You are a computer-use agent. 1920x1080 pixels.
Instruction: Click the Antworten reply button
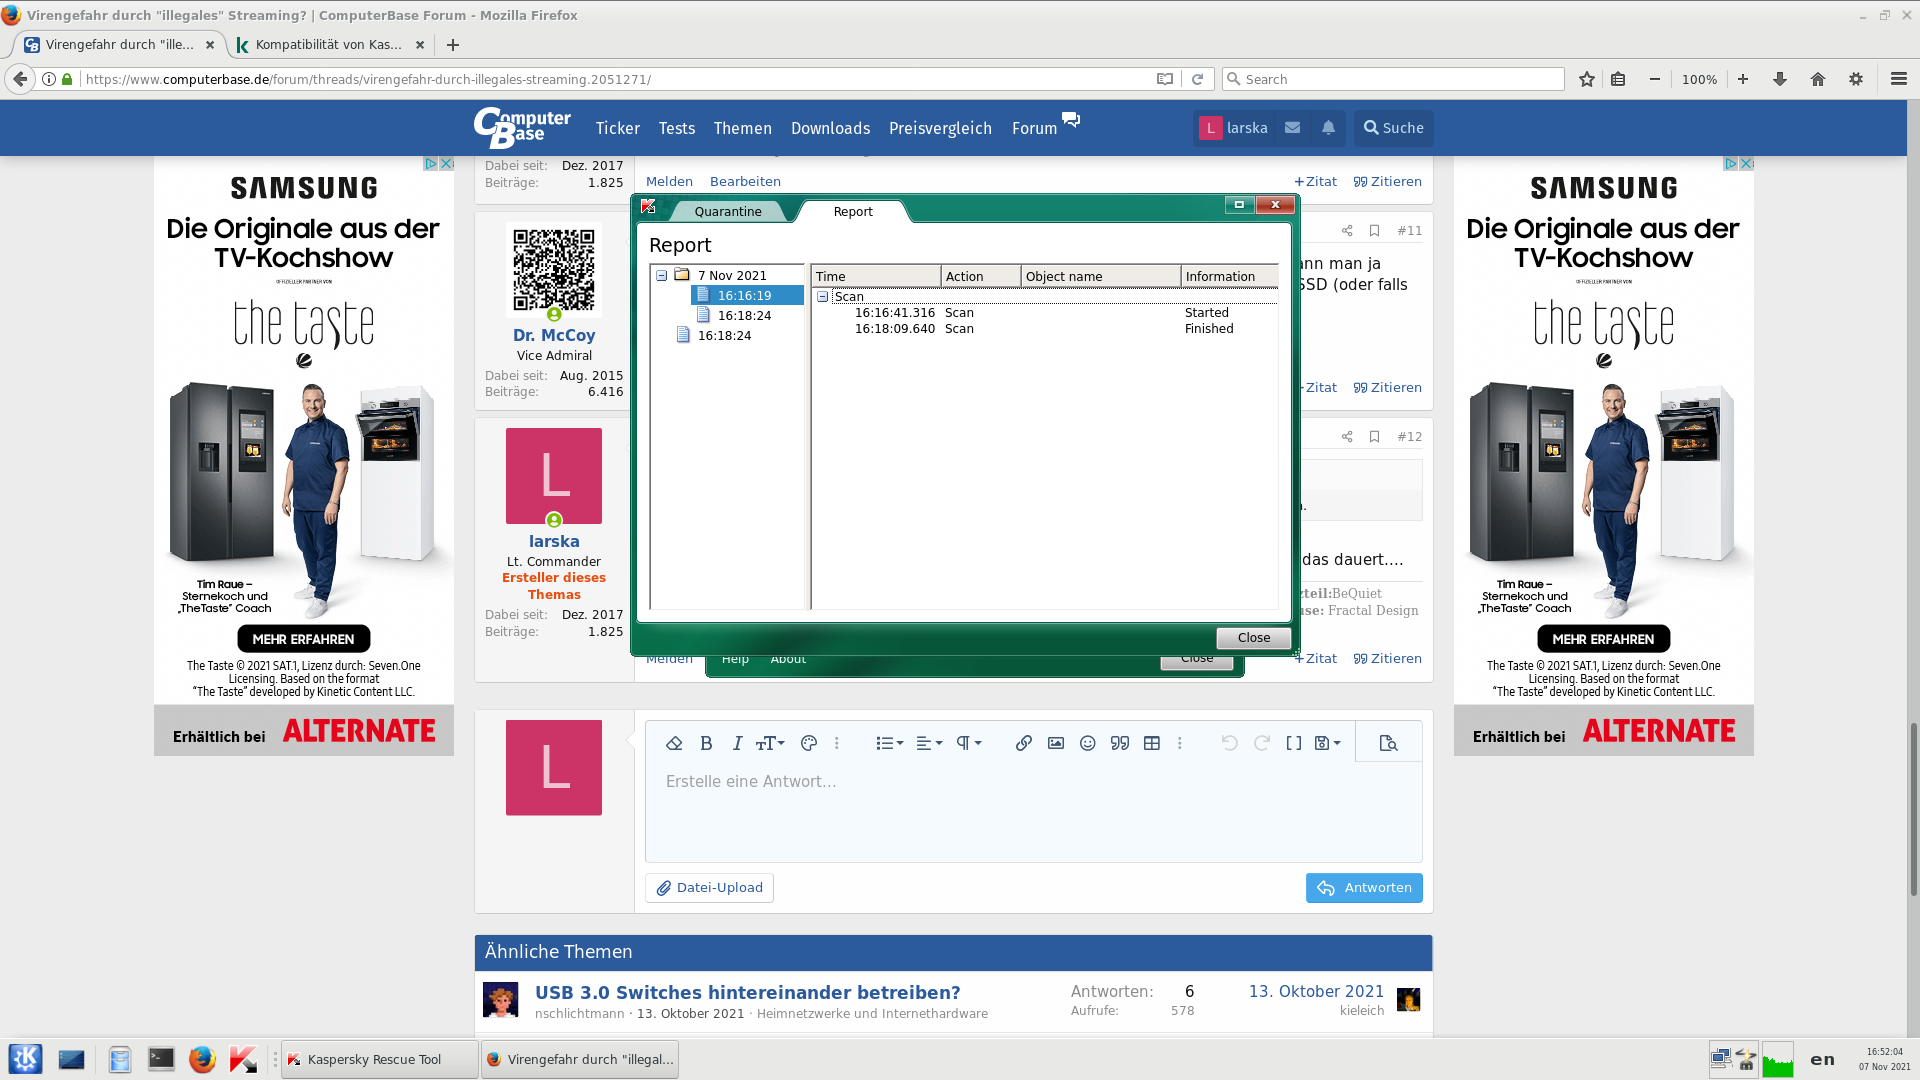1363,888
